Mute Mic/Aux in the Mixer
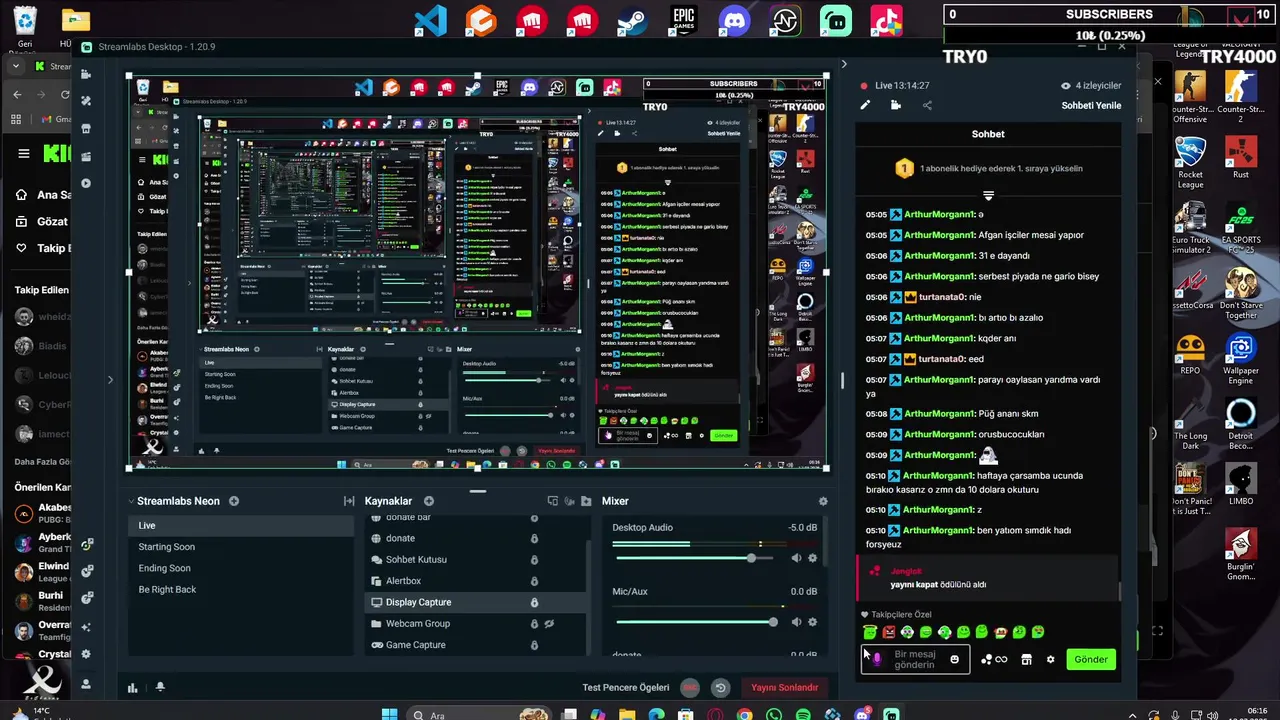 (796, 622)
